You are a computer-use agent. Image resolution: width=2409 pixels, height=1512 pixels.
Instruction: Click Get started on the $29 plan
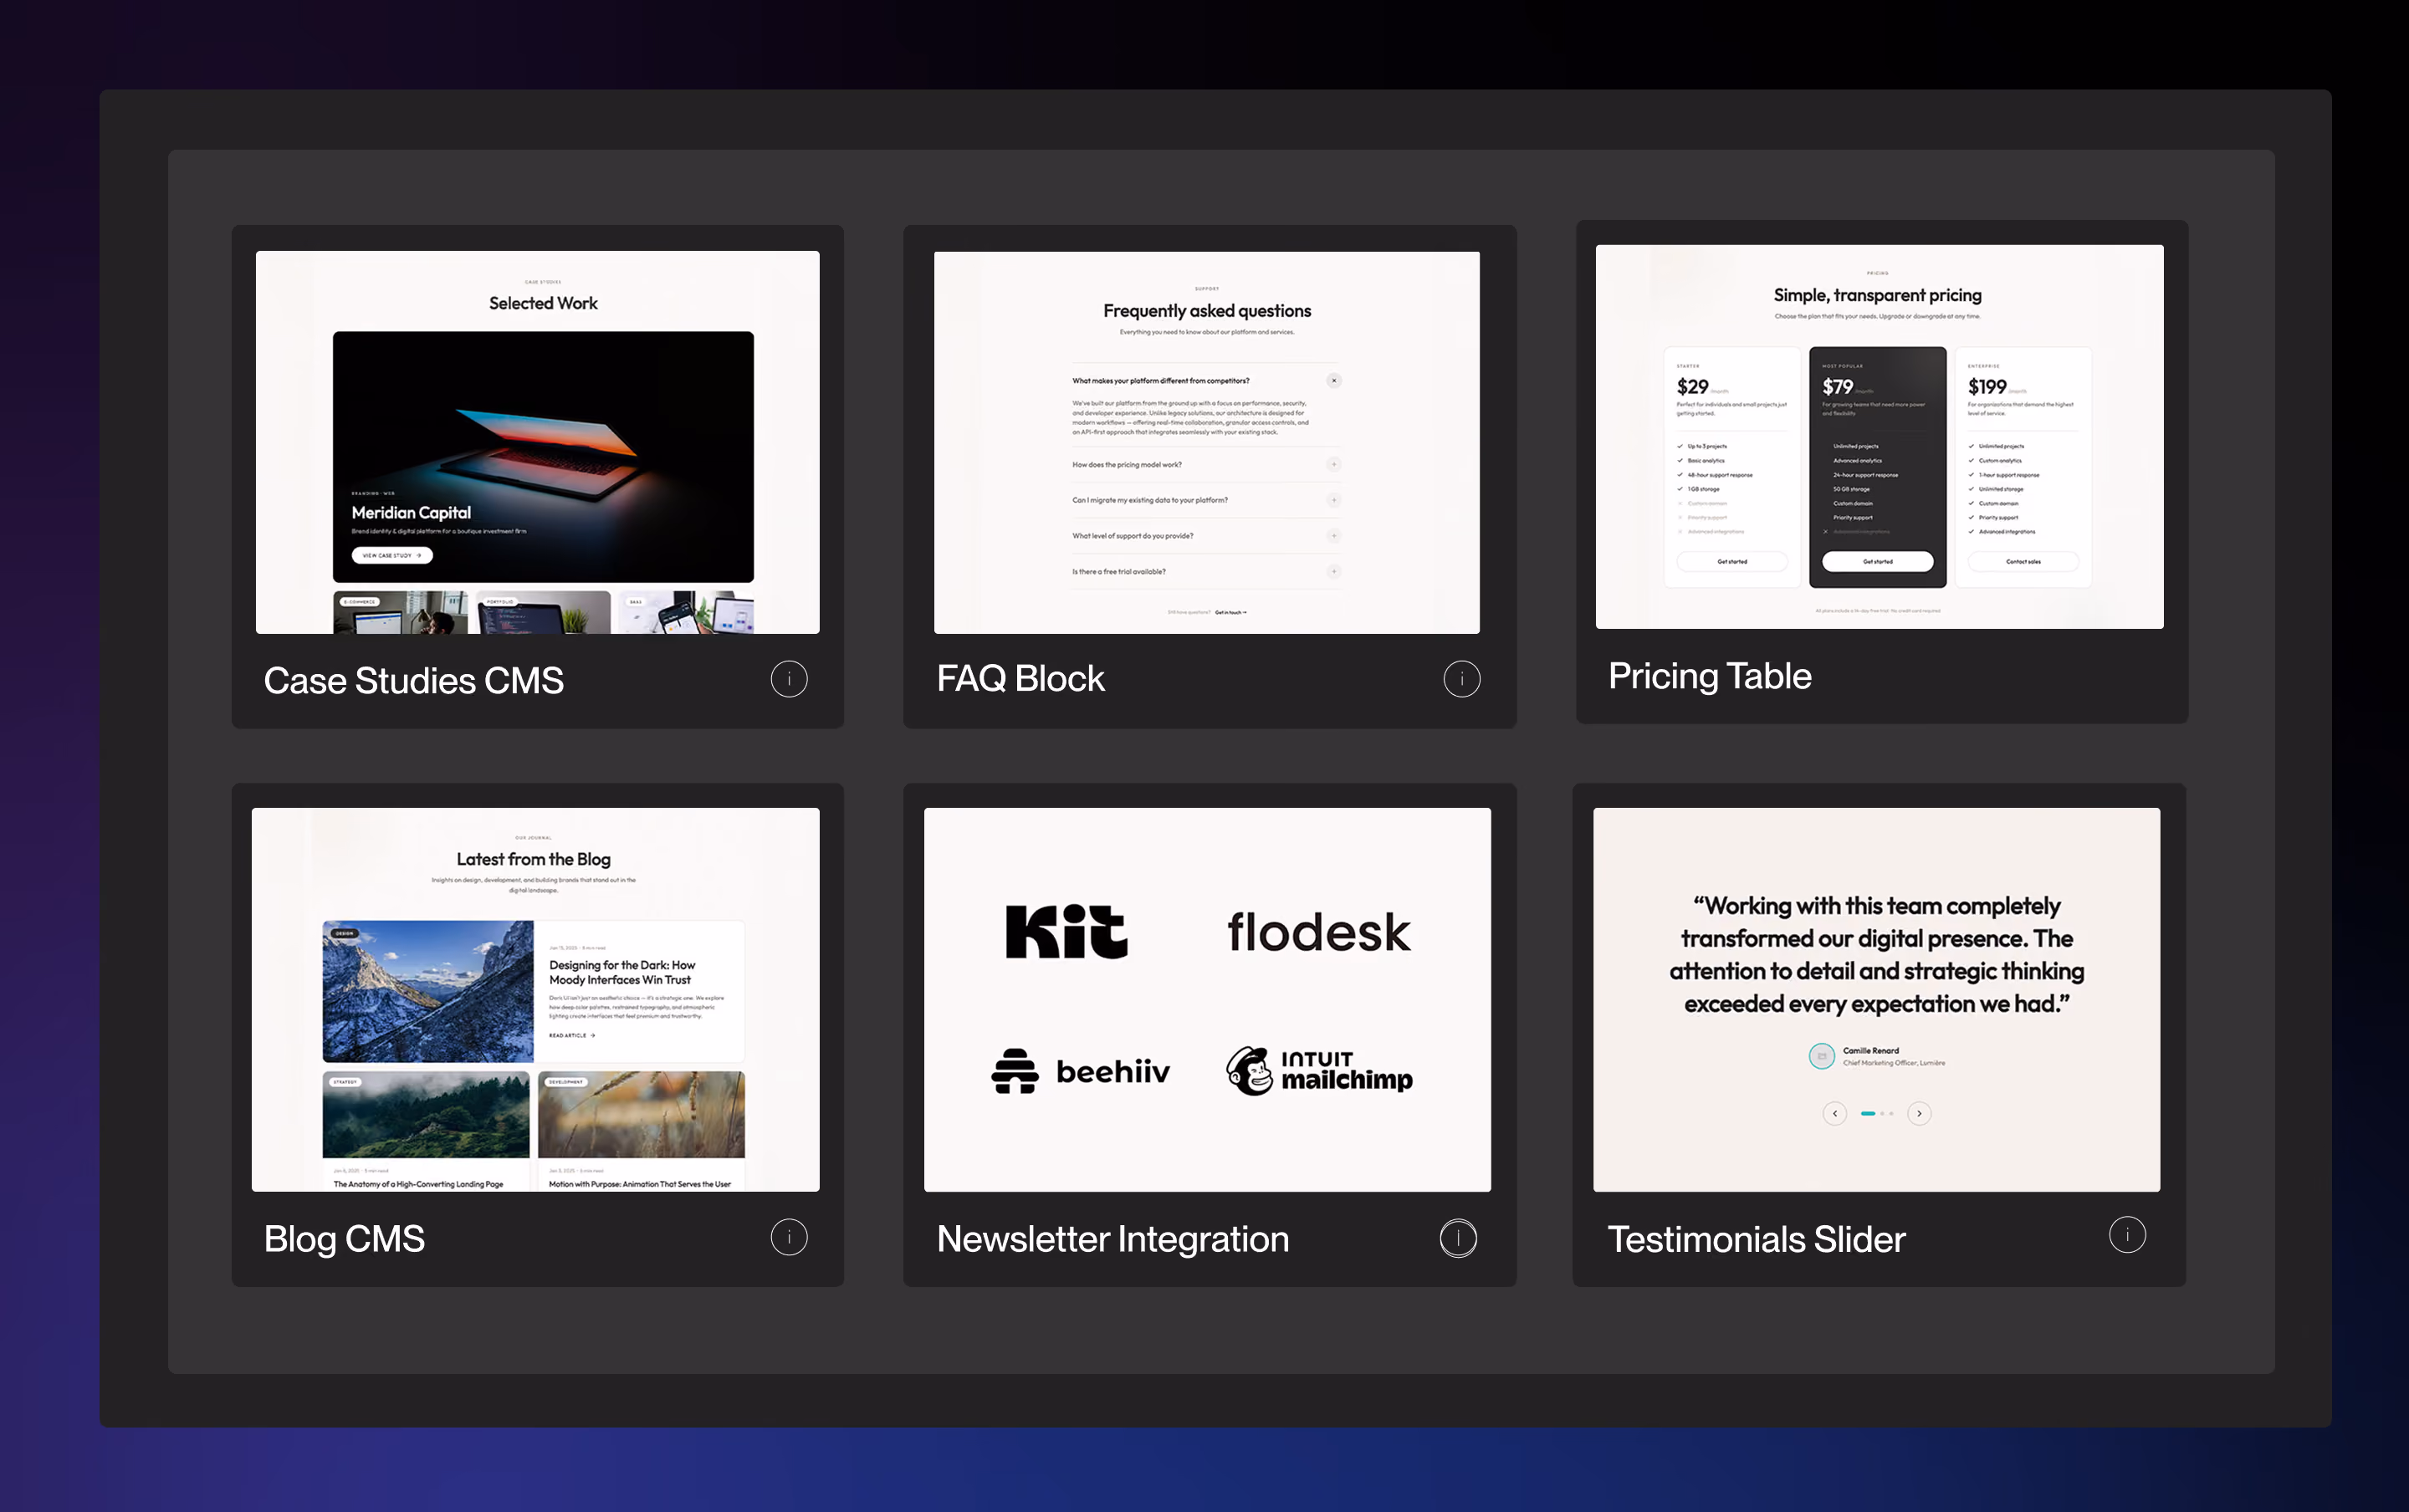coord(1732,562)
